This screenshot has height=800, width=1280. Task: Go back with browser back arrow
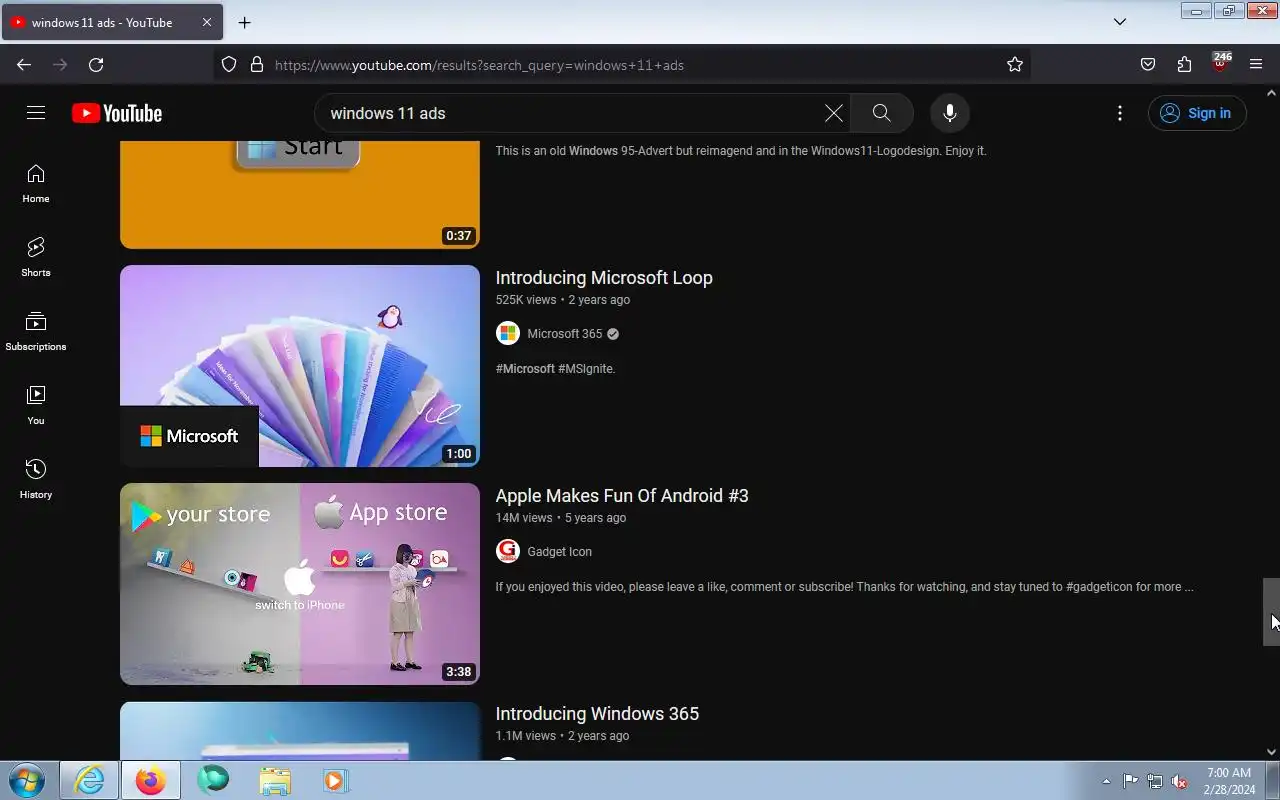[x=24, y=65]
